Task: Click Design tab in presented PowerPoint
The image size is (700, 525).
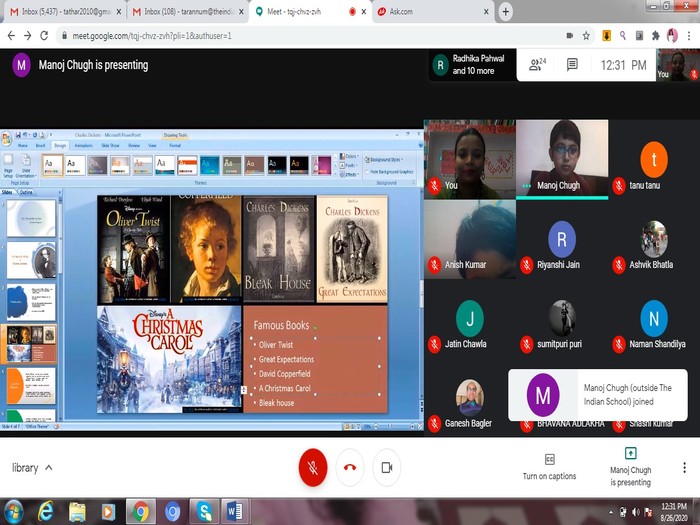Action: coord(59,146)
